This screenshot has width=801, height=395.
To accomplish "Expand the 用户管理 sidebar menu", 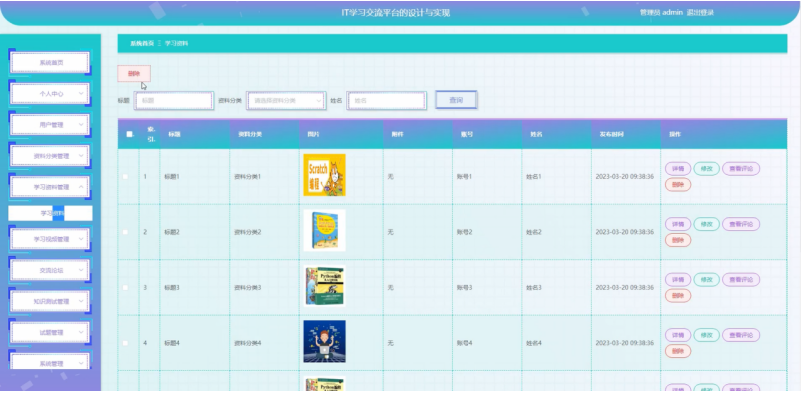I will point(50,125).
